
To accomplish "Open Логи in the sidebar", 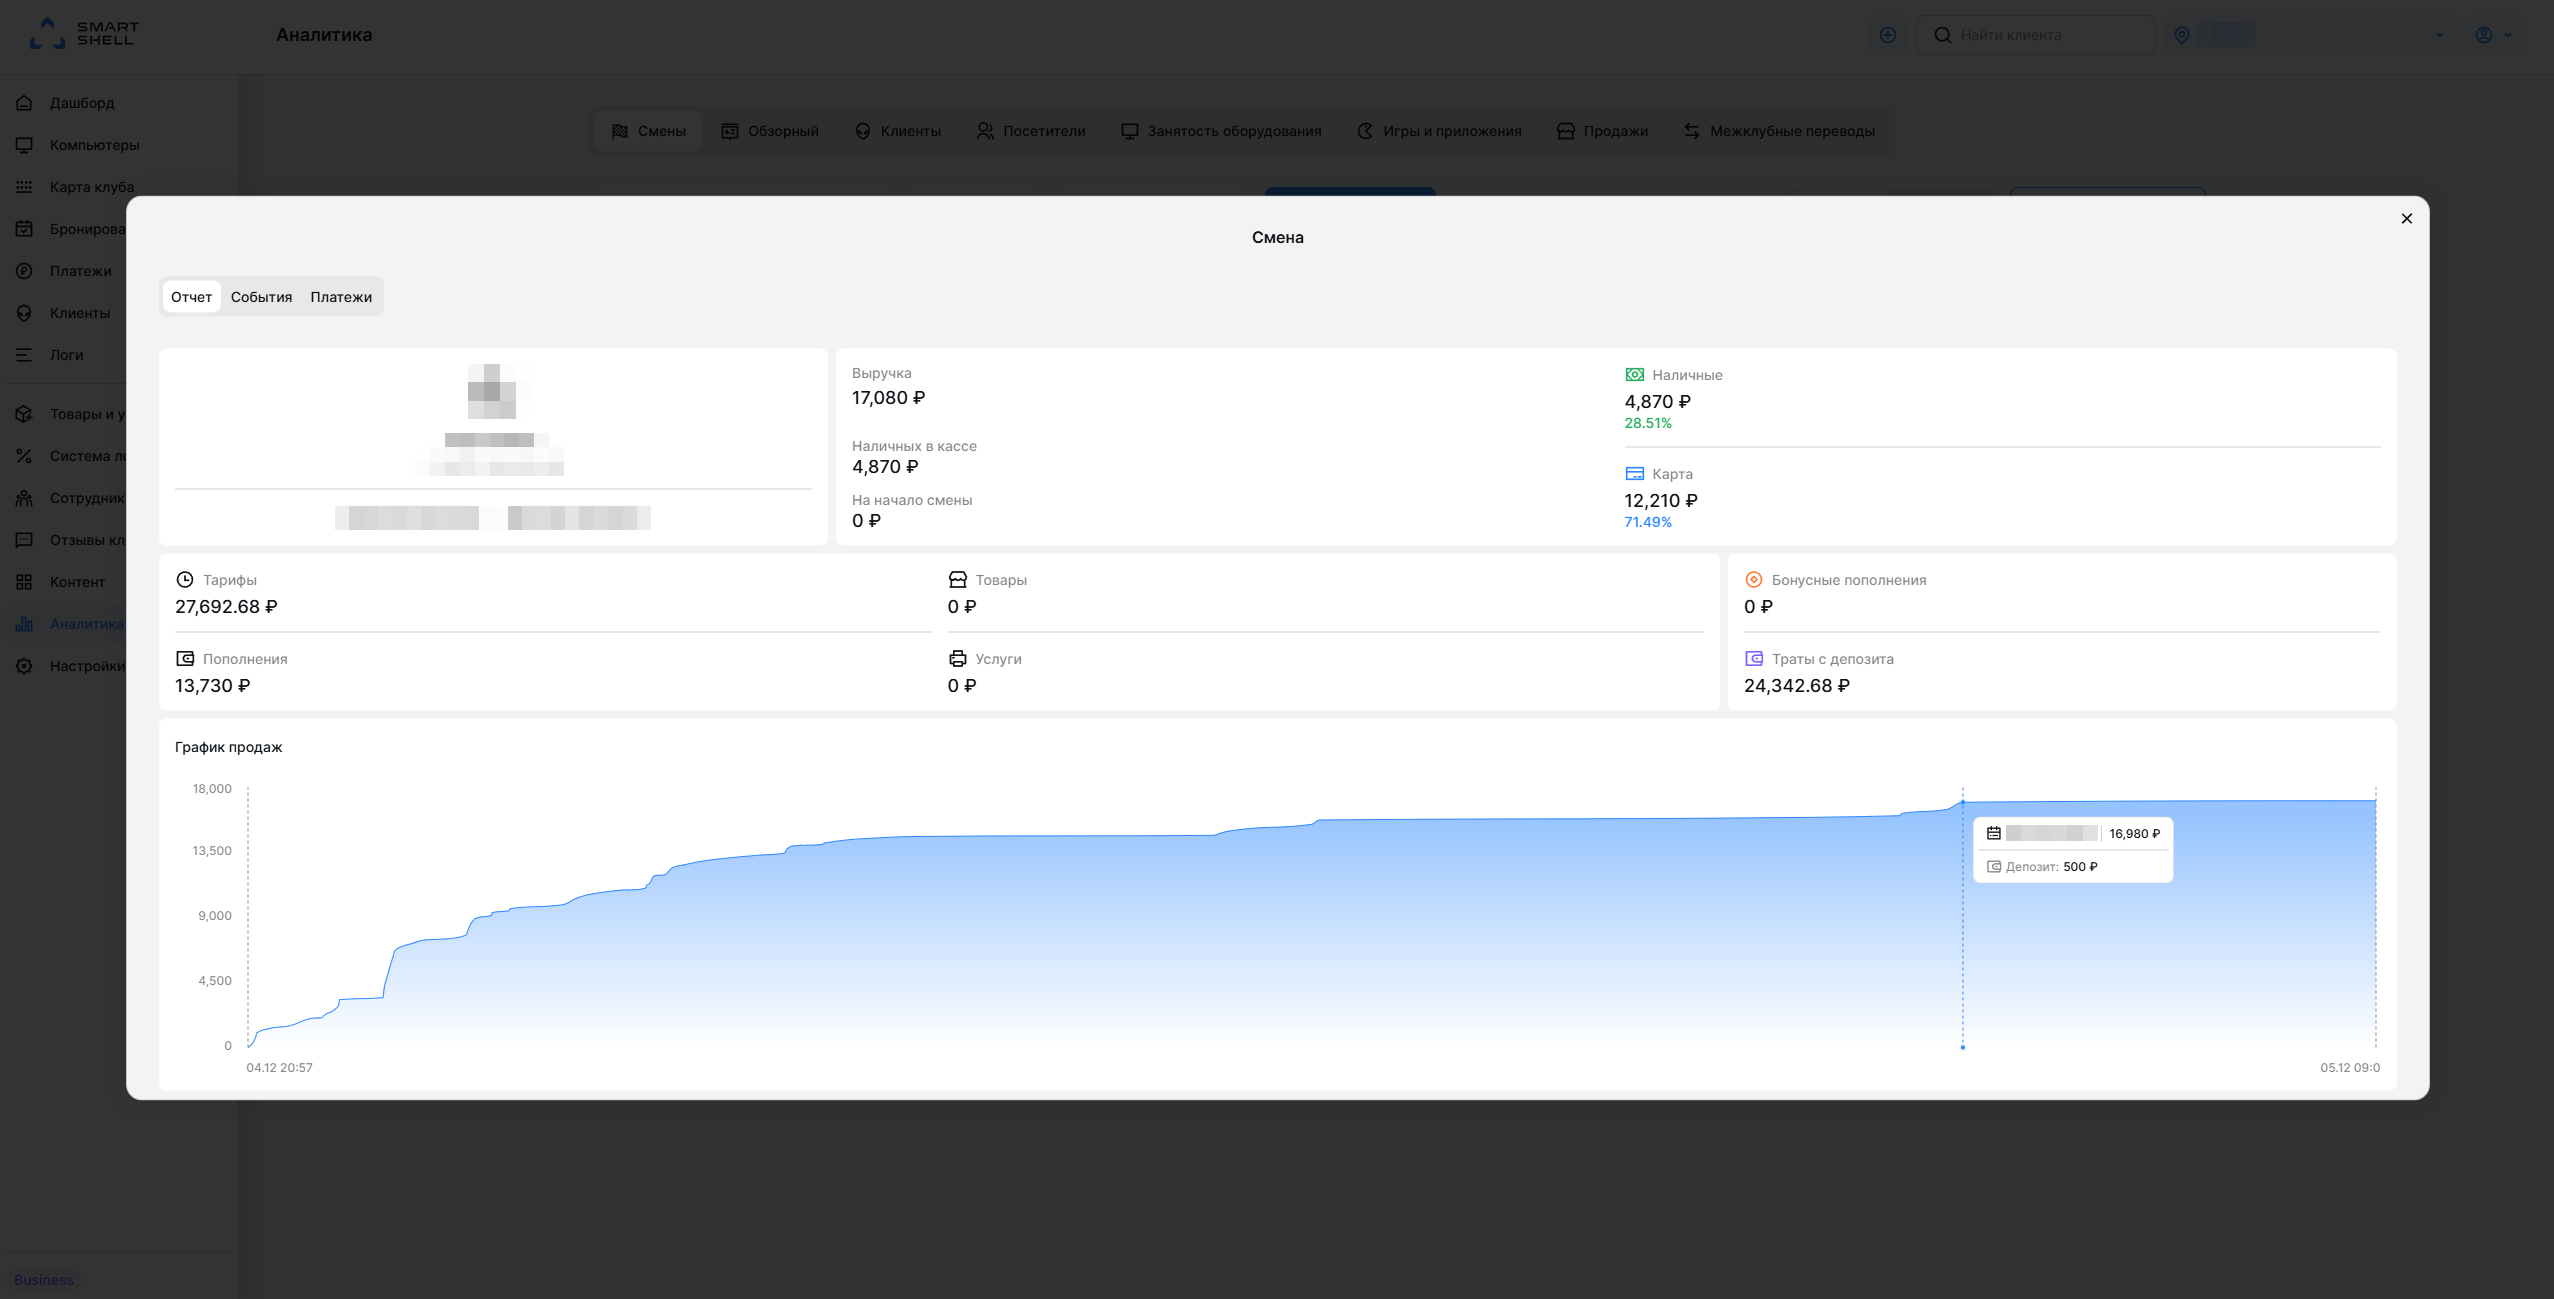I will 66,355.
